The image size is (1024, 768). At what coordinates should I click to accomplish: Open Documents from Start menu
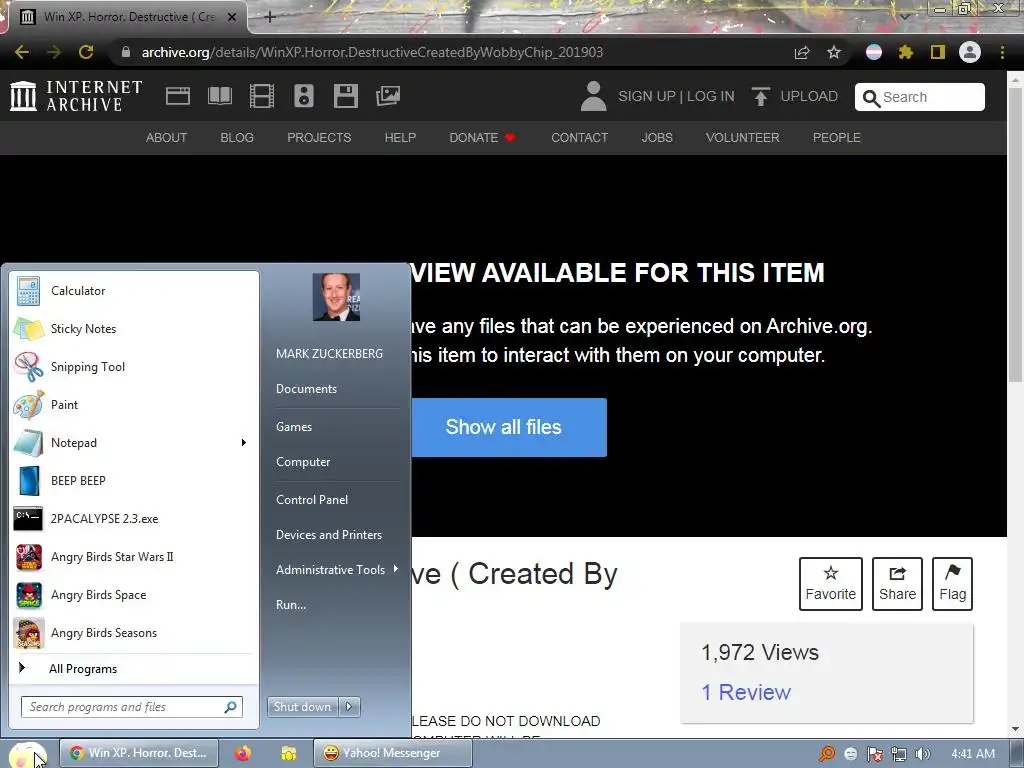[306, 389]
